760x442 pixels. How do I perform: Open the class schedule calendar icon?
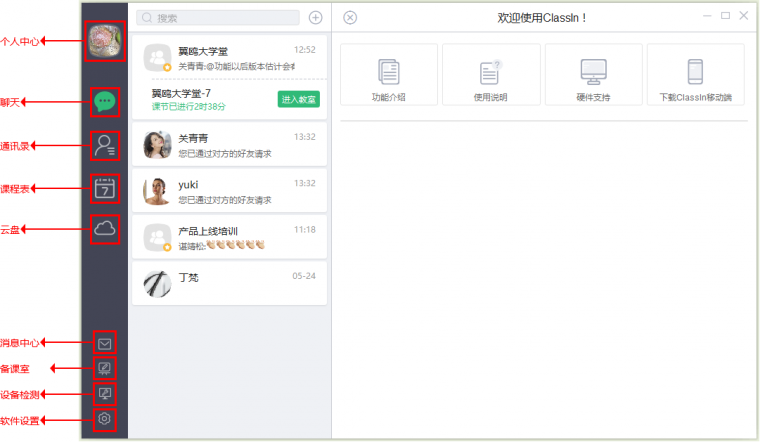click(x=105, y=188)
